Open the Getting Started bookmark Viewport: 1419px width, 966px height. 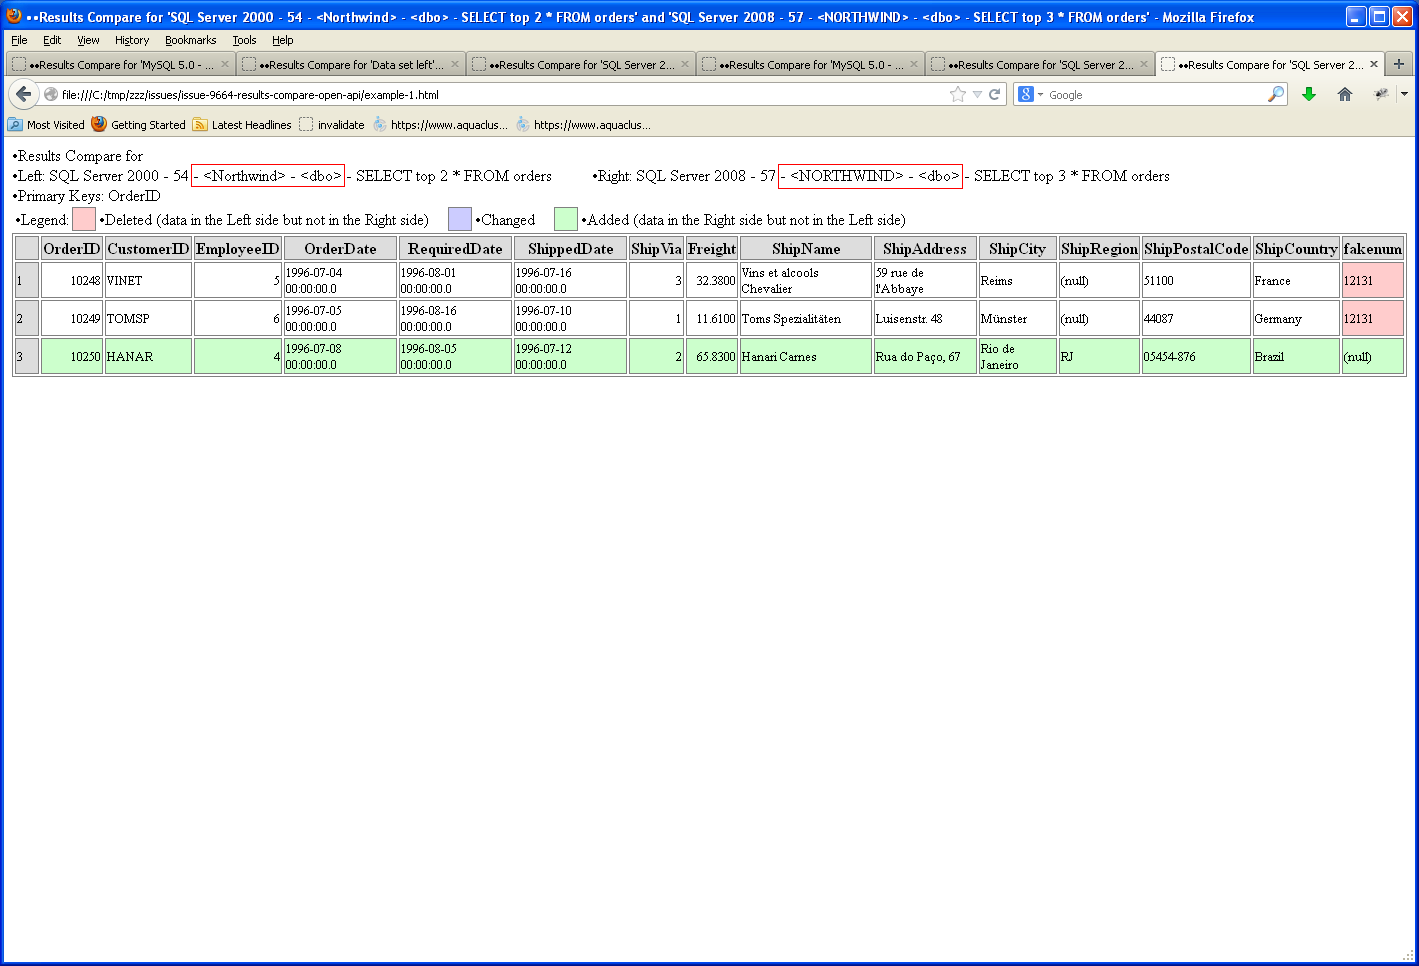pos(138,125)
